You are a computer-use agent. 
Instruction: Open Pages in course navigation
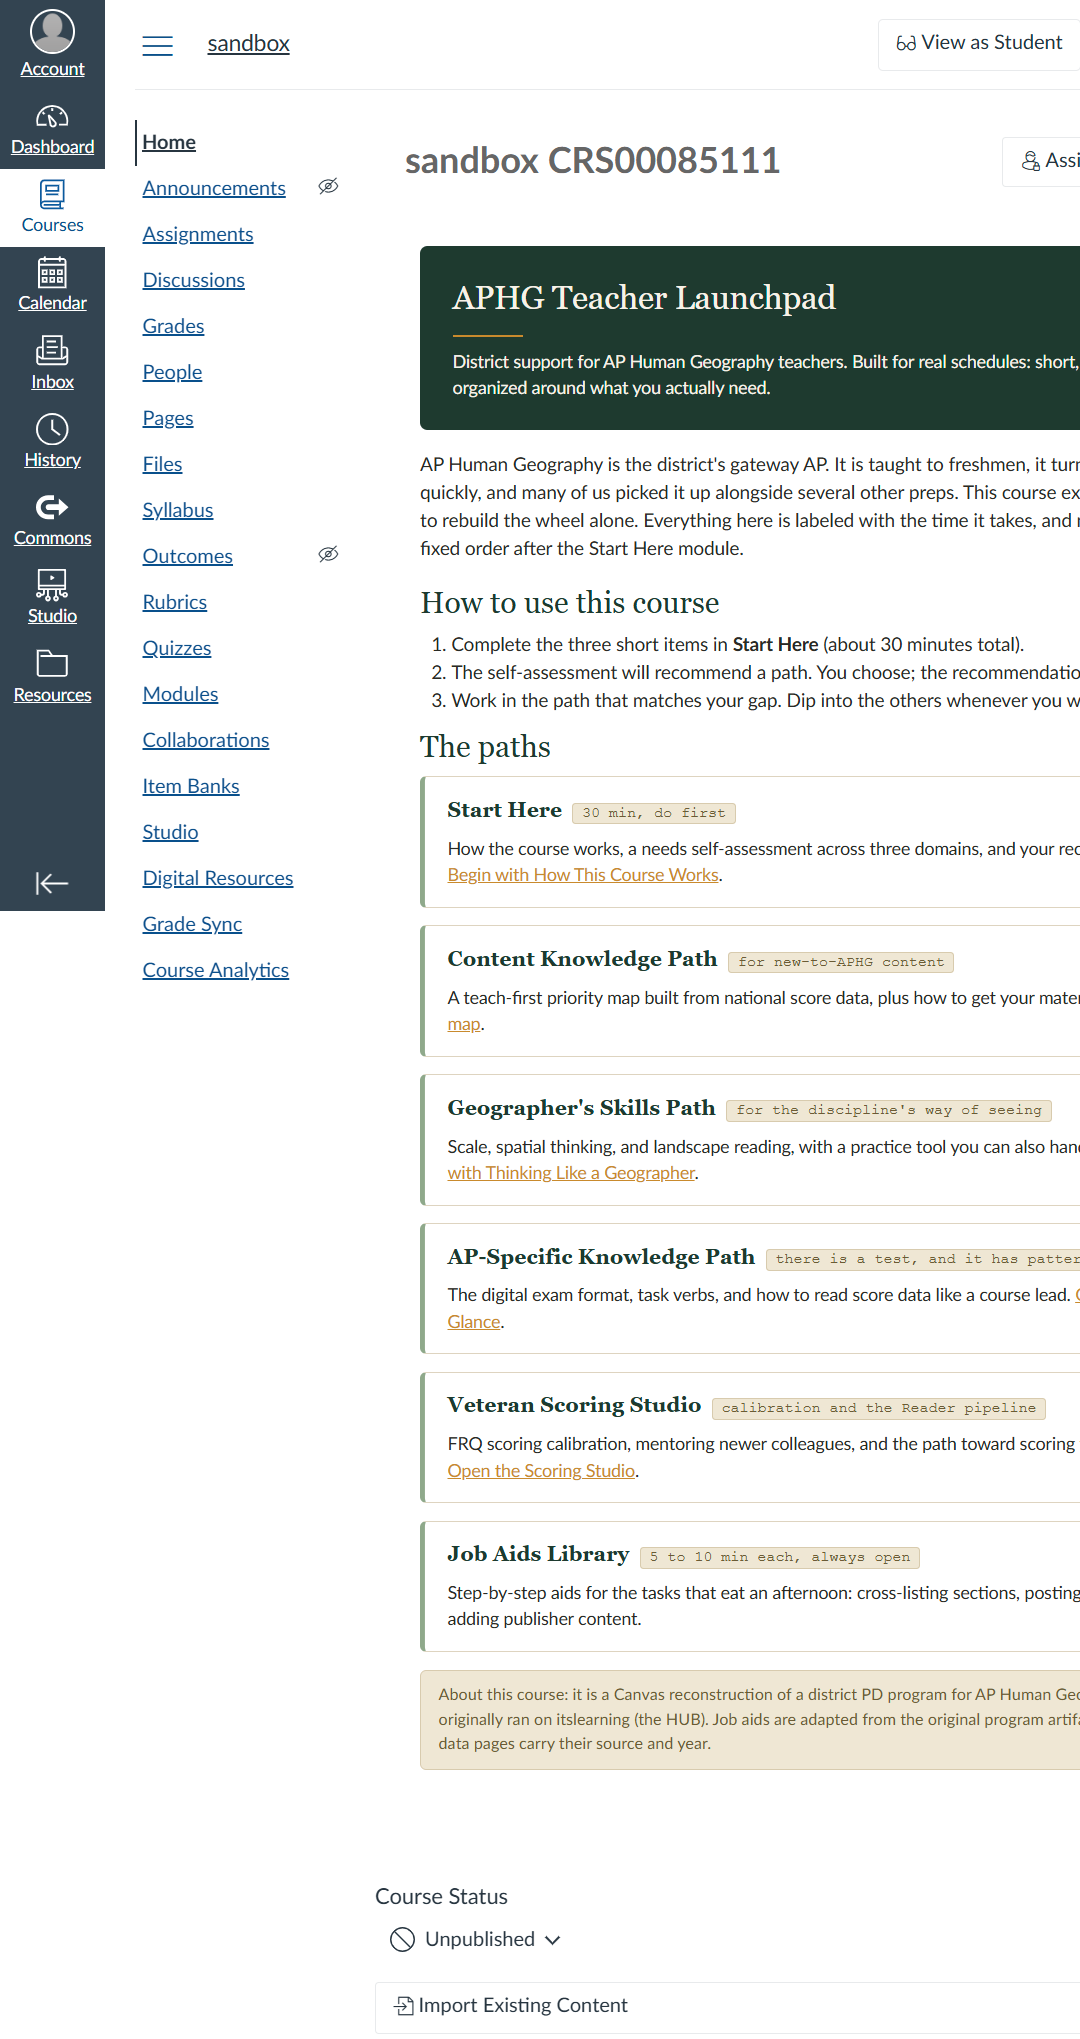[x=168, y=418]
